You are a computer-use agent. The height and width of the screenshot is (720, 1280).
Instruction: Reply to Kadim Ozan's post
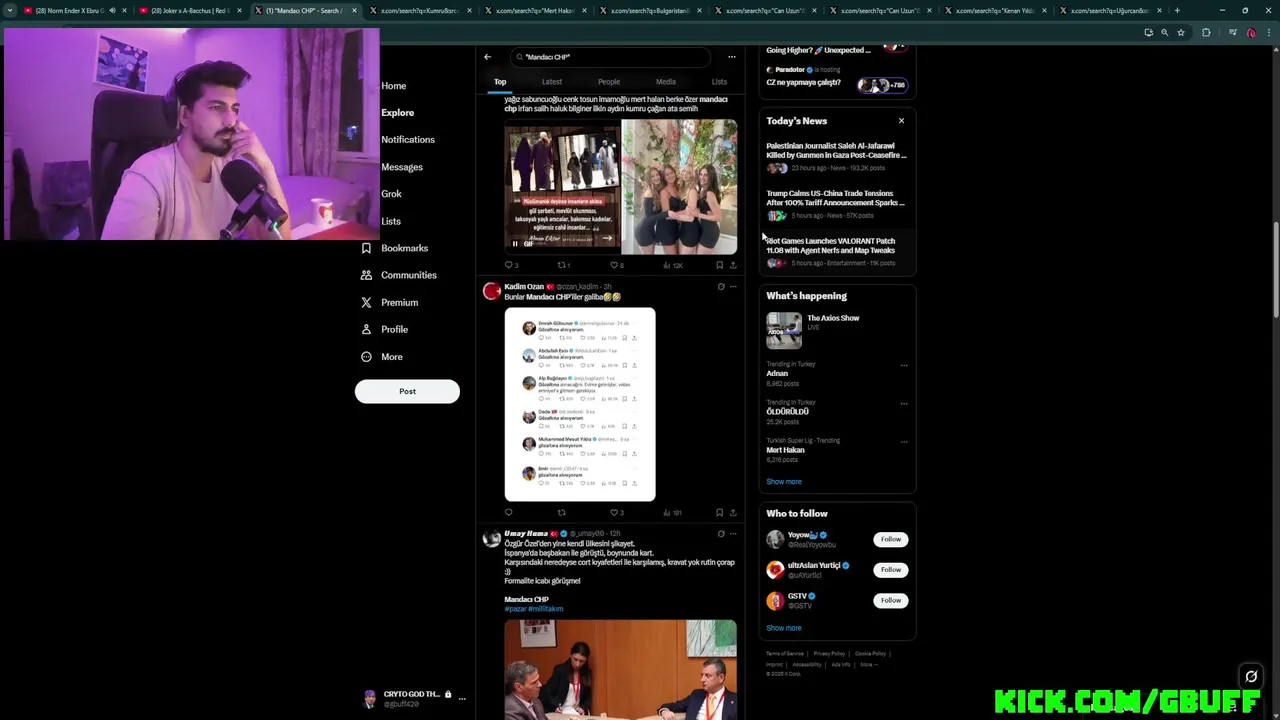click(x=508, y=512)
